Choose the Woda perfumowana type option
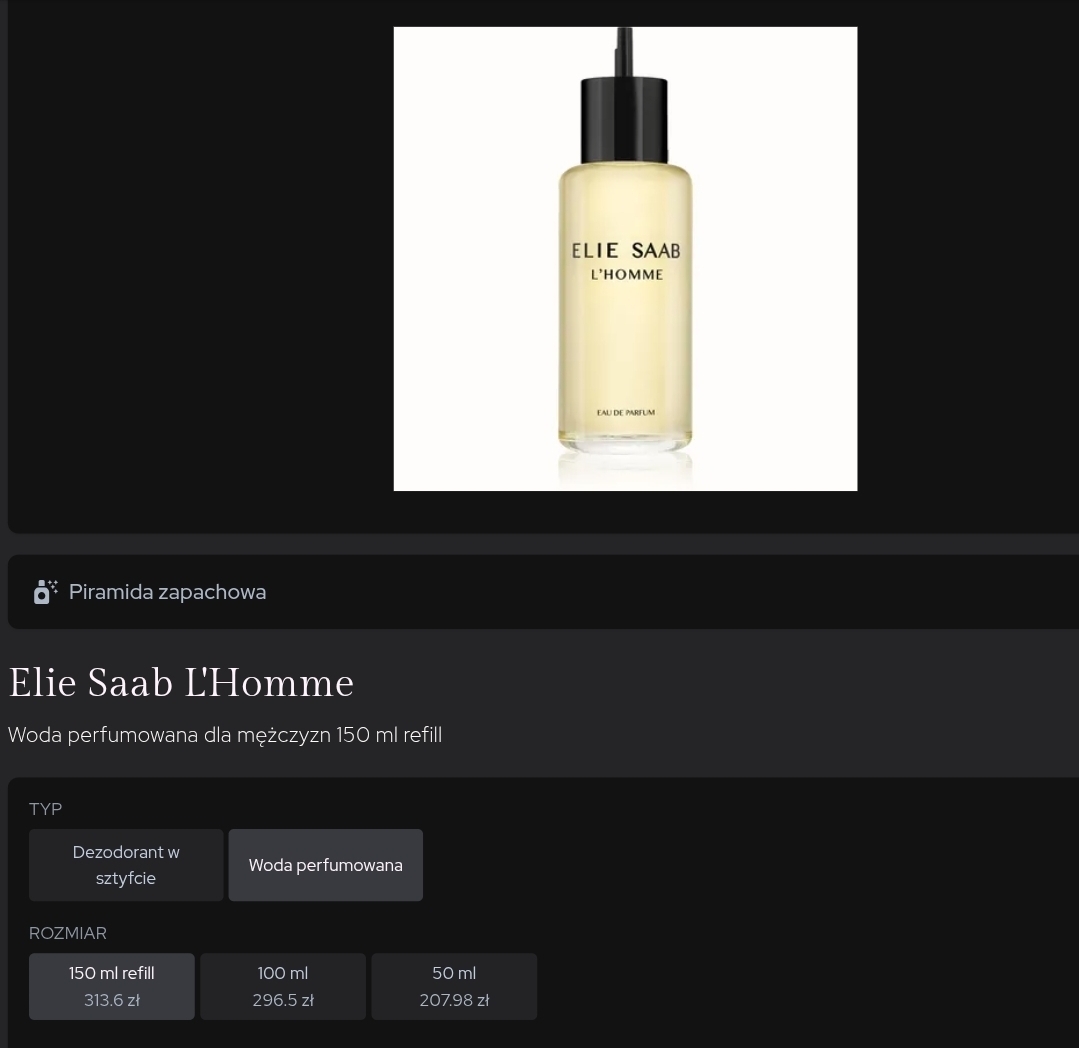This screenshot has height=1048, width=1079. [x=325, y=865]
